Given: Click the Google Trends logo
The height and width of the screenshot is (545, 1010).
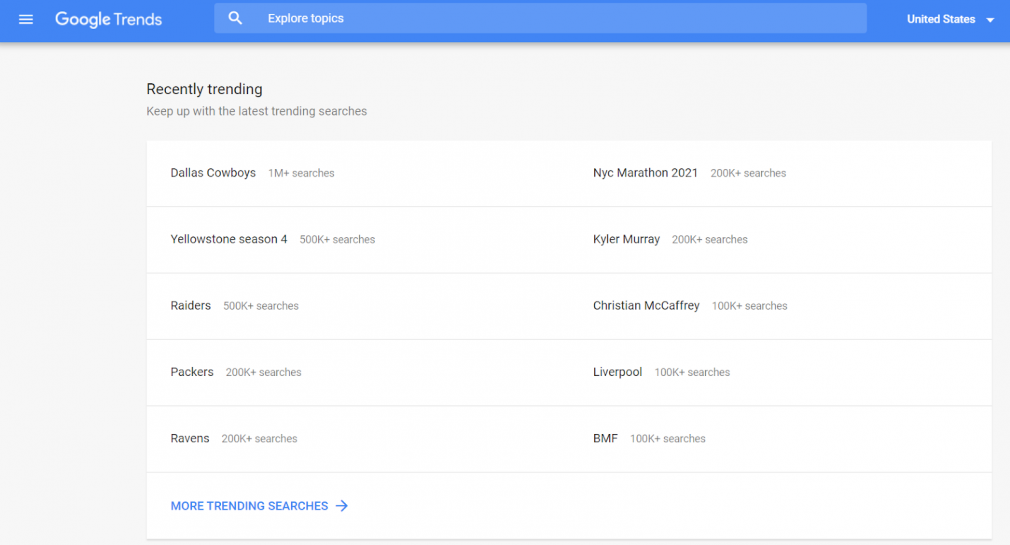Looking at the screenshot, I should 108,19.
